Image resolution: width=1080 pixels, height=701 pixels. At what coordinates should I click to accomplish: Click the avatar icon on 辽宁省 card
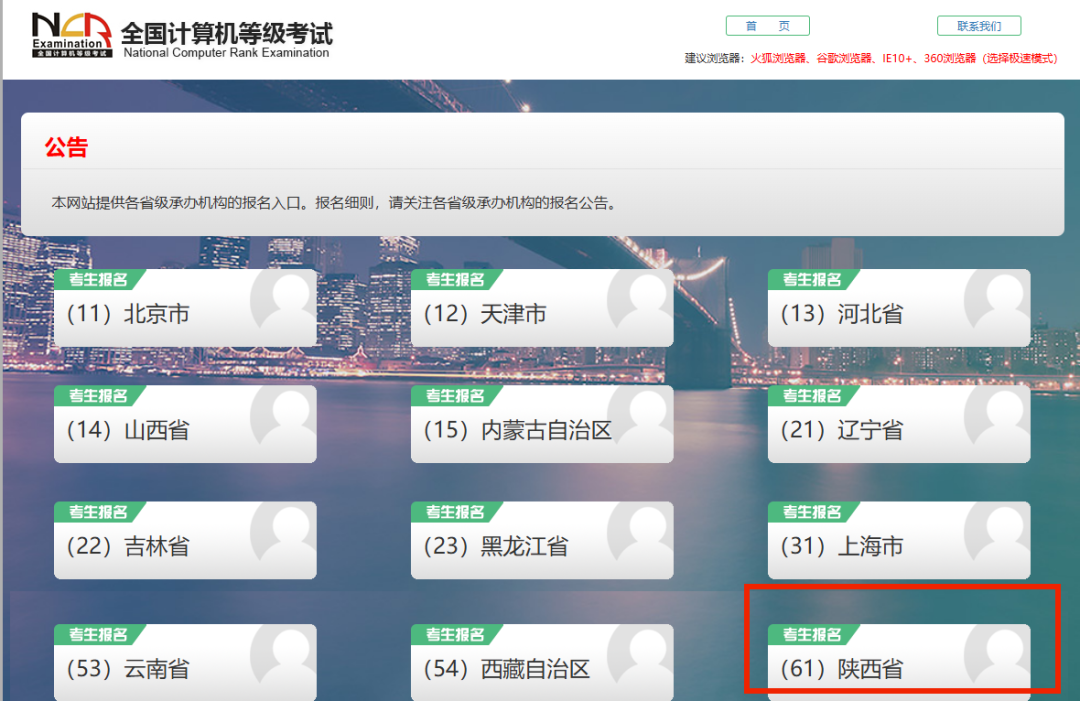click(x=997, y=417)
